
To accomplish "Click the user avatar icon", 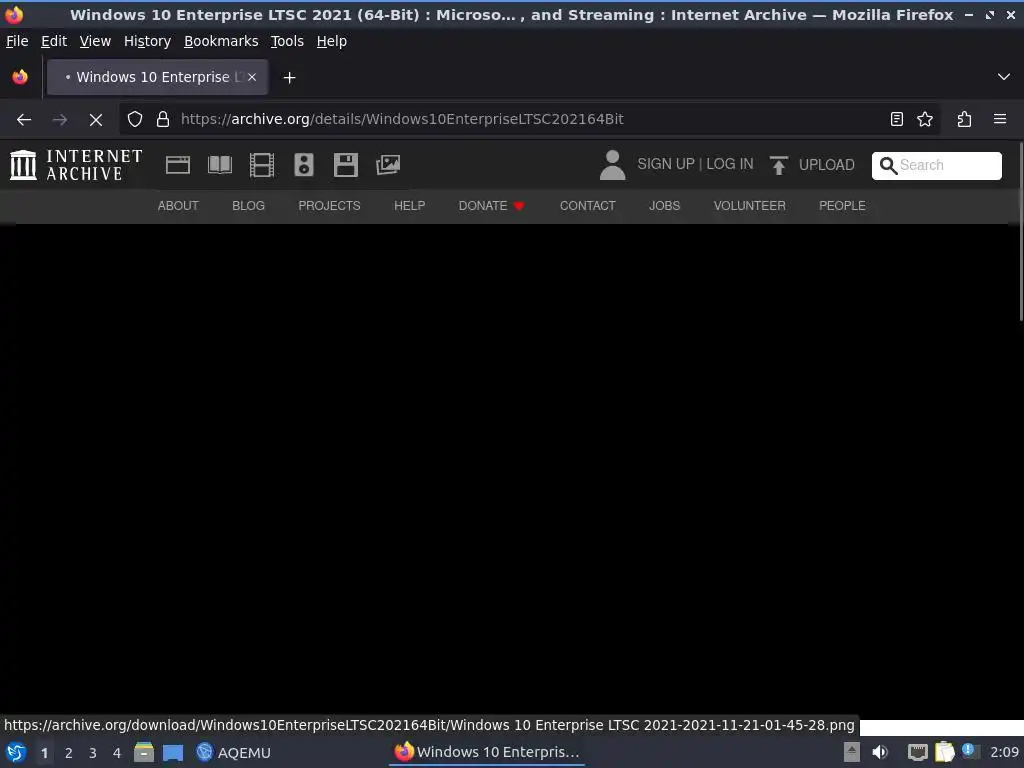I will (x=613, y=165).
